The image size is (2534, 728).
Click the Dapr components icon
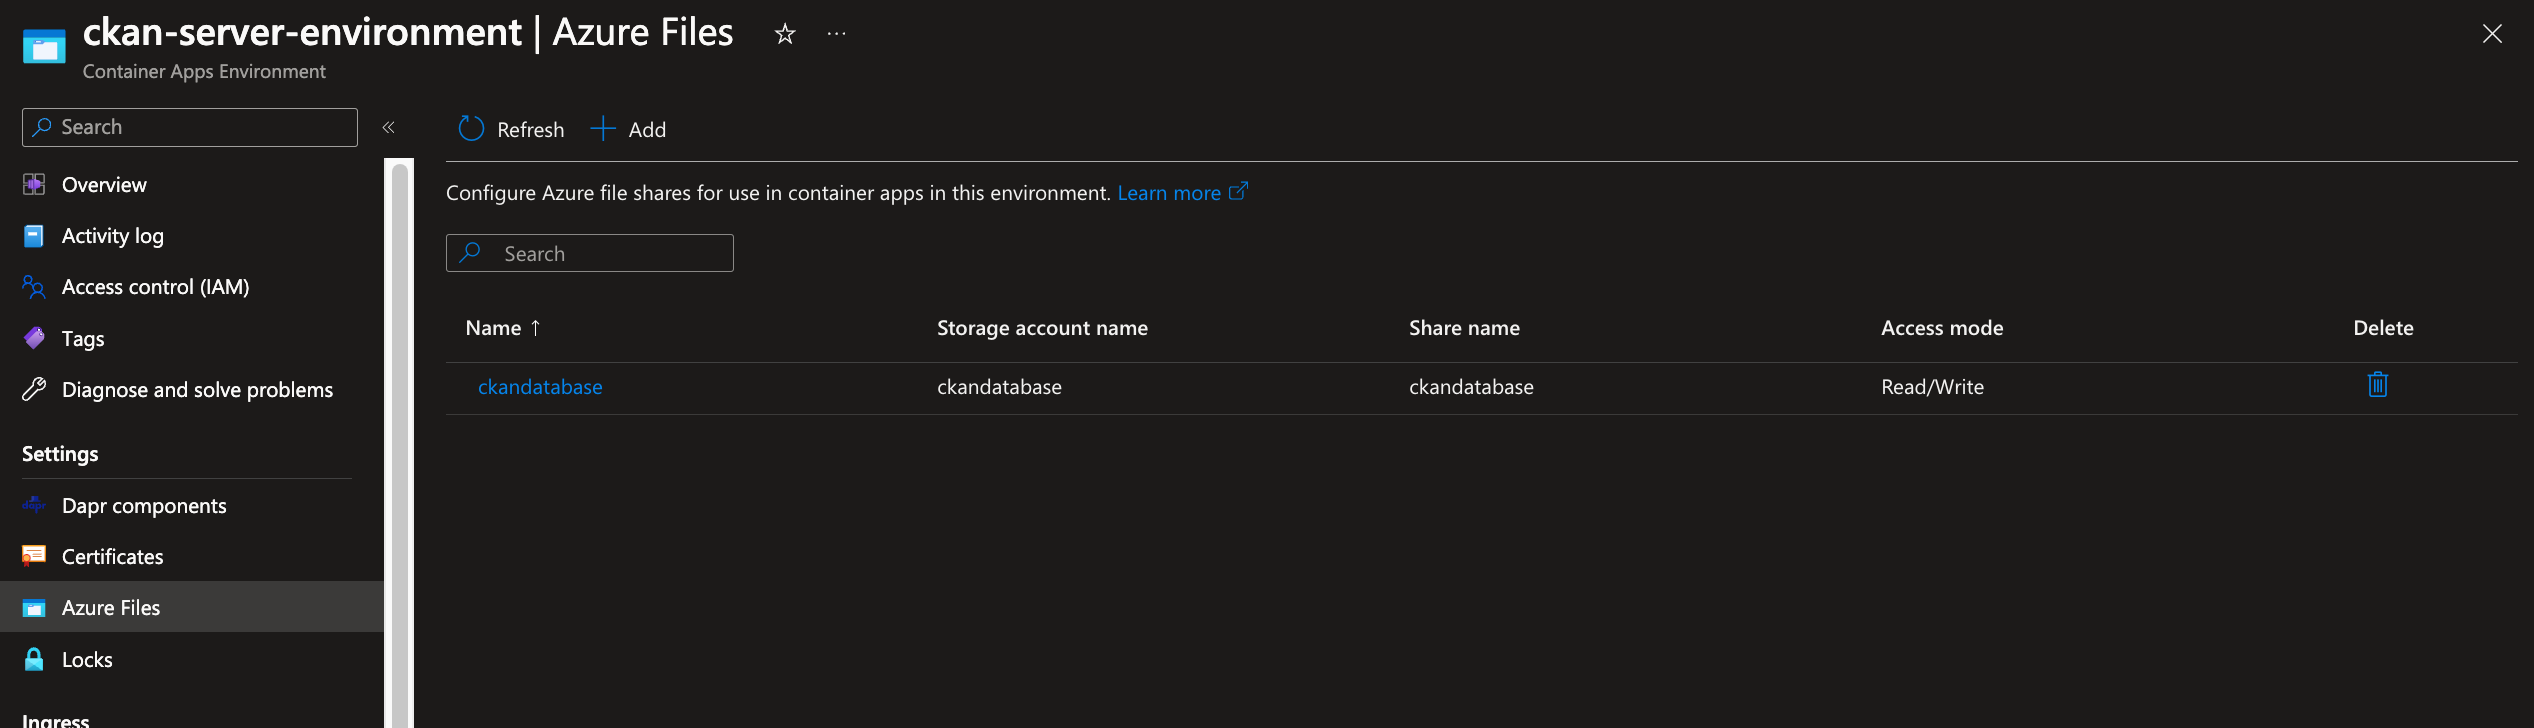[34, 505]
